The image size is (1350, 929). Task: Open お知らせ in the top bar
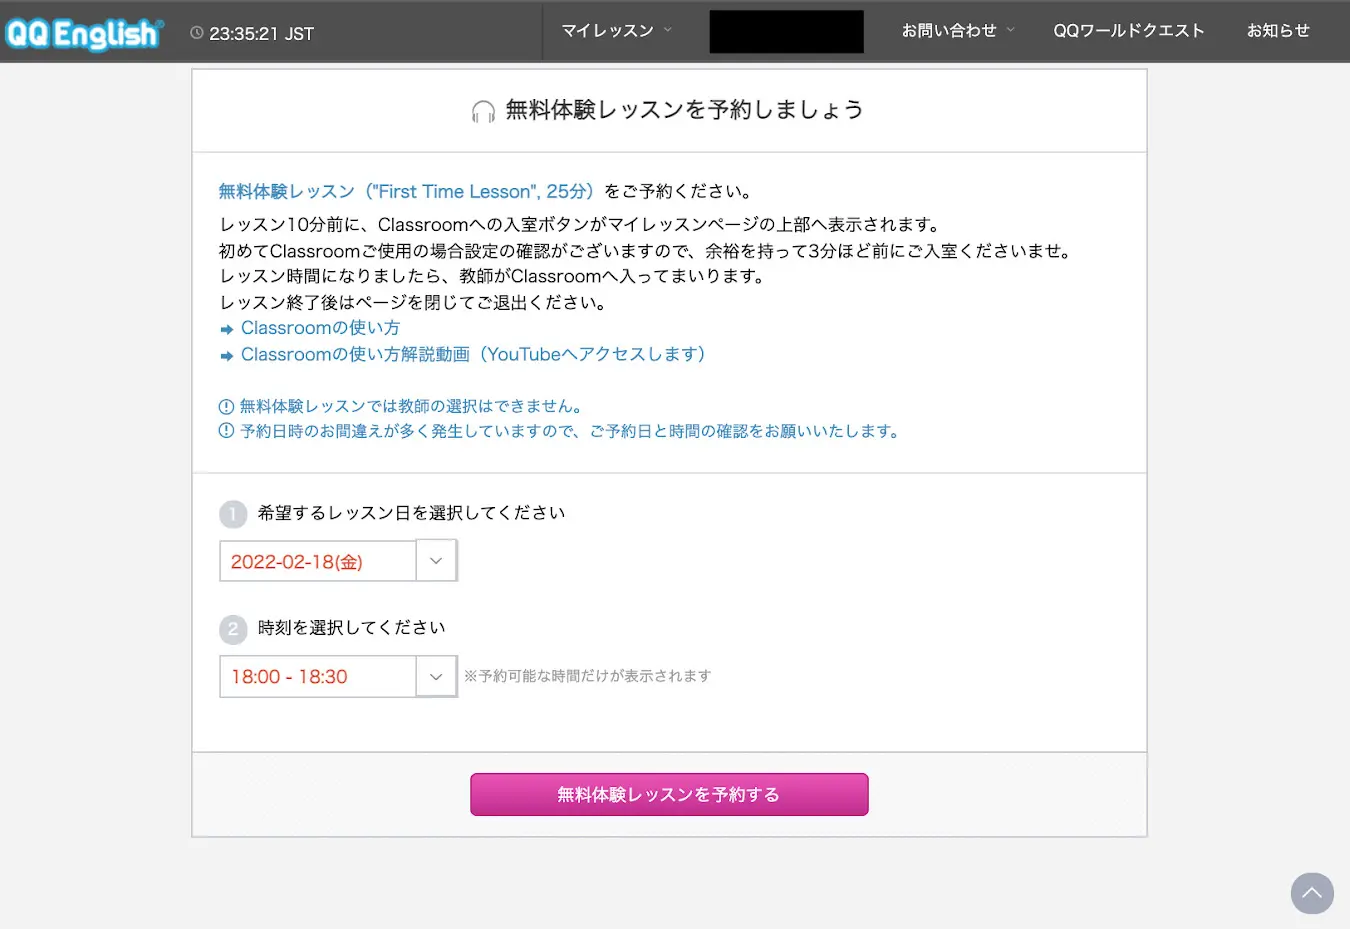tap(1278, 31)
